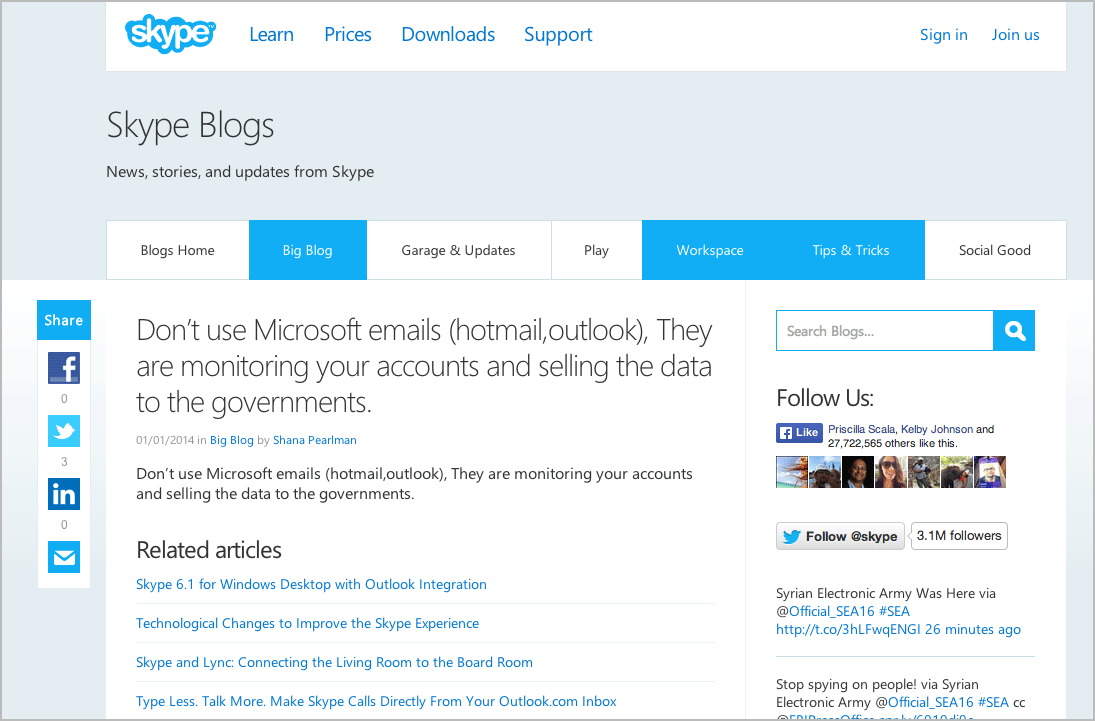Open Type Less. Talk More article
Viewport: 1095px width, 721px height.
click(x=376, y=701)
